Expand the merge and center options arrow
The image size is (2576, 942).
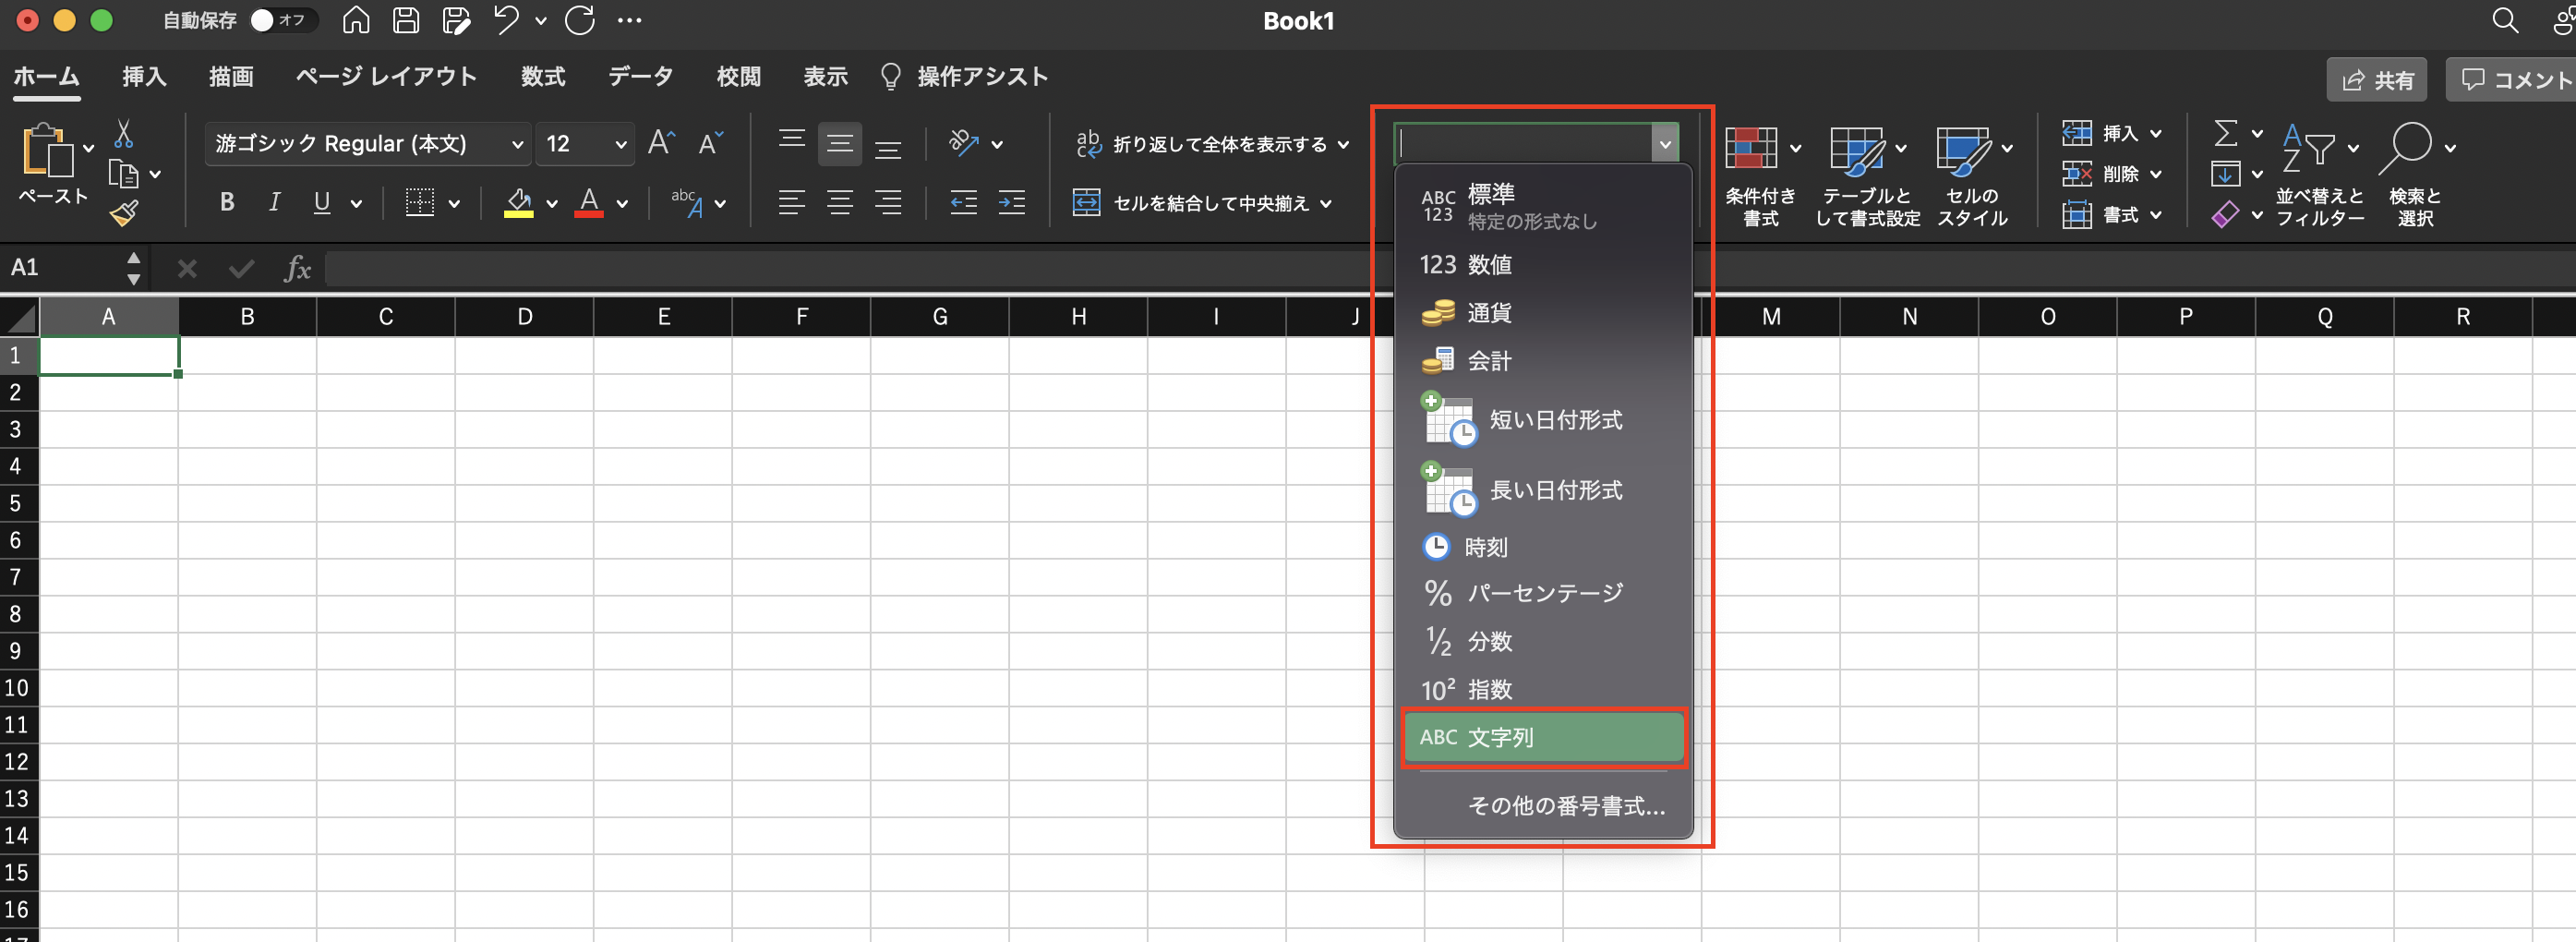point(1326,204)
